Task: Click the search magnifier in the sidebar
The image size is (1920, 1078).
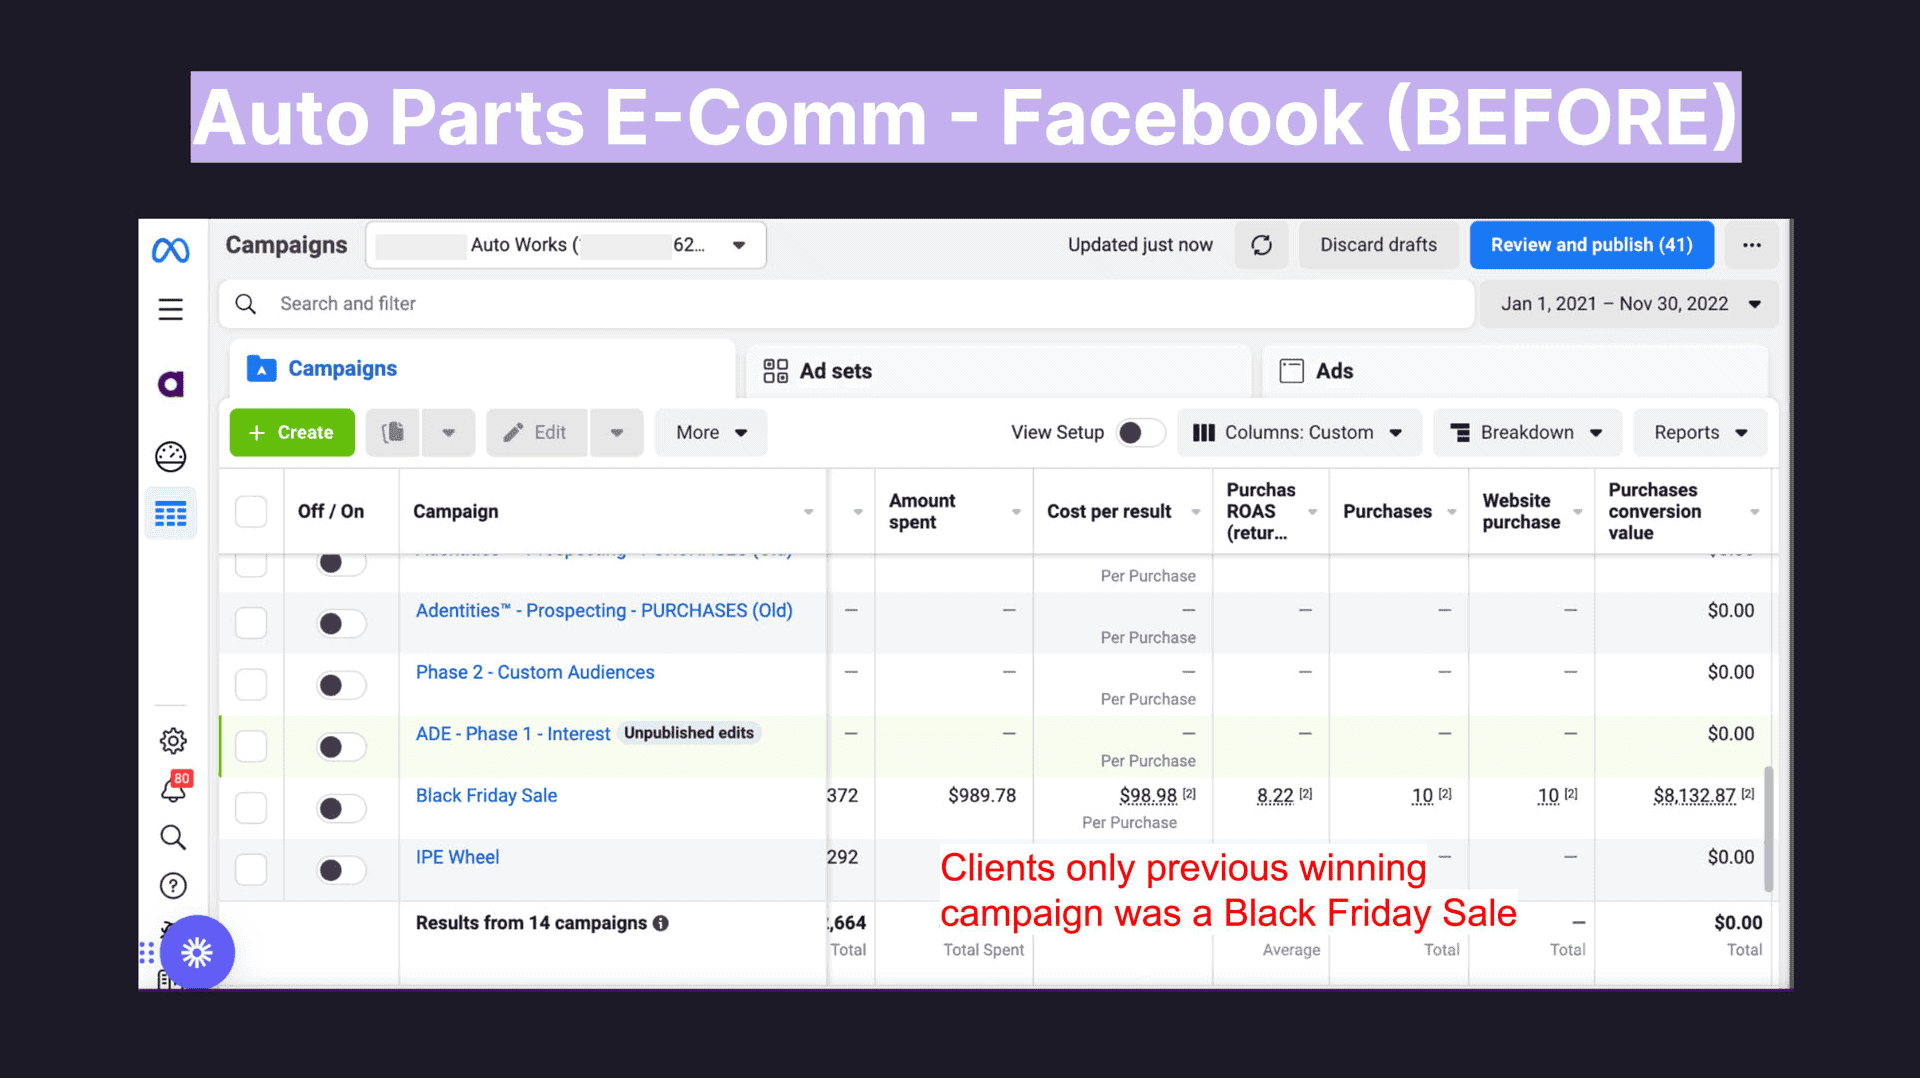Action: (x=172, y=837)
